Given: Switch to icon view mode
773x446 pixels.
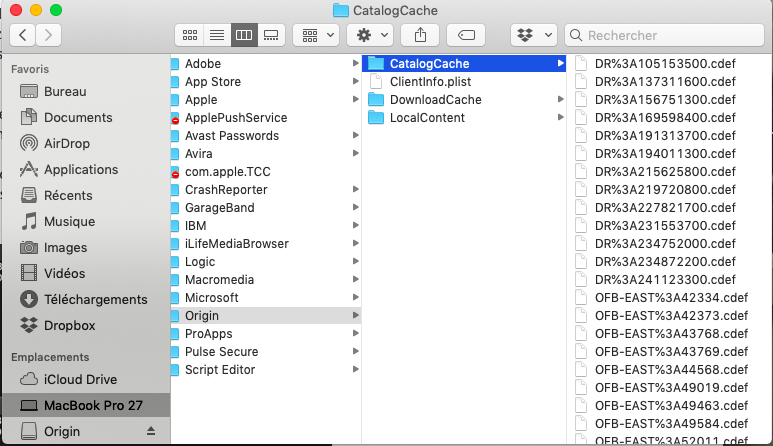Looking at the screenshot, I should (189, 35).
